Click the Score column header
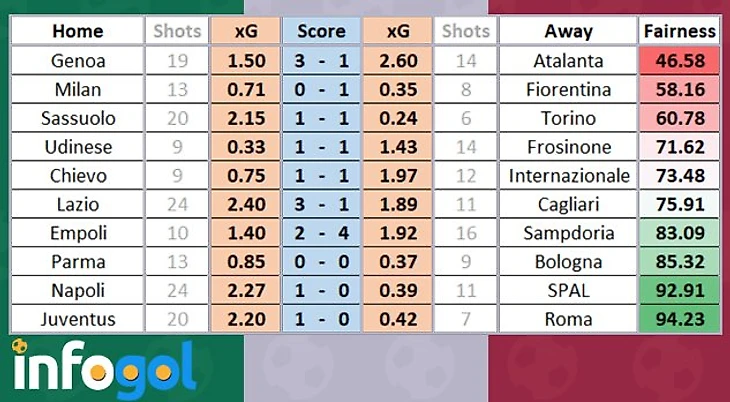Image resolution: width=730 pixels, height=402 pixels. click(x=321, y=31)
